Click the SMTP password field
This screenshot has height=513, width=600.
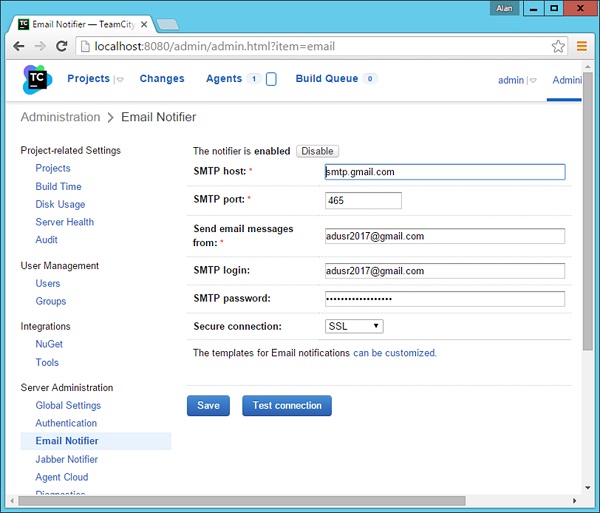(445, 299)
